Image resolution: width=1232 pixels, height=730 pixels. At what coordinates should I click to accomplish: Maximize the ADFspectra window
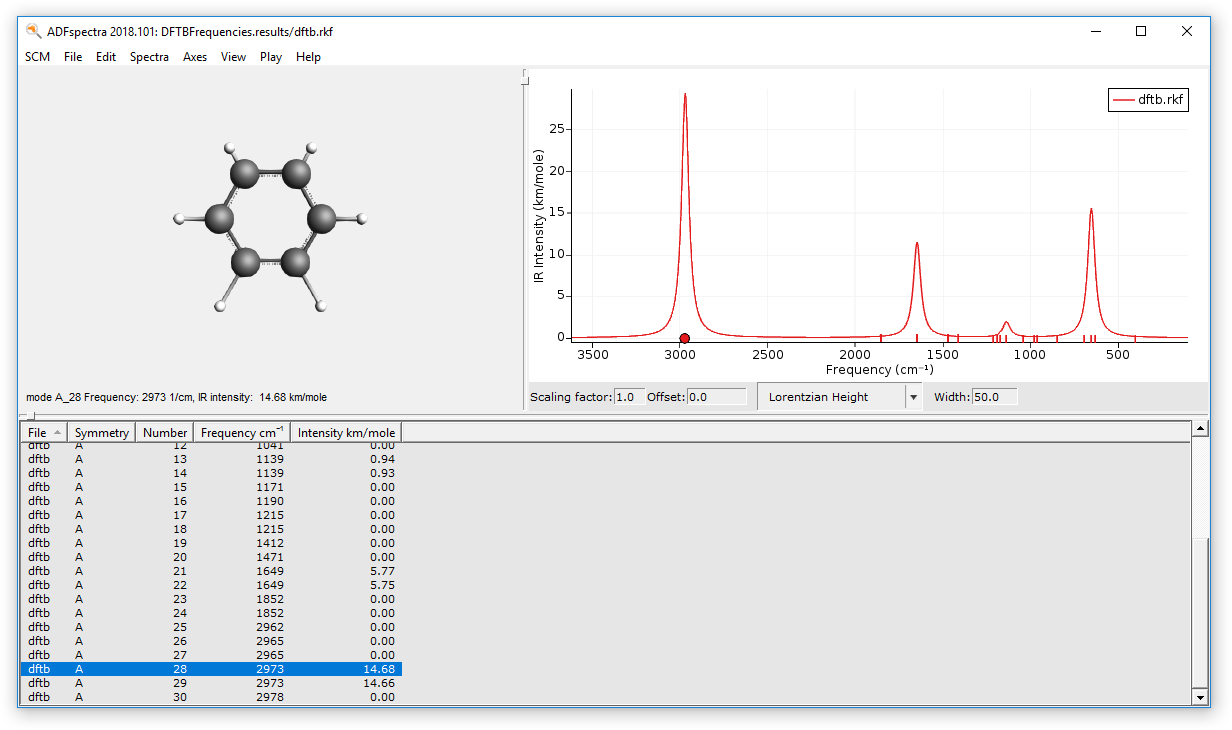[1141, 31]
